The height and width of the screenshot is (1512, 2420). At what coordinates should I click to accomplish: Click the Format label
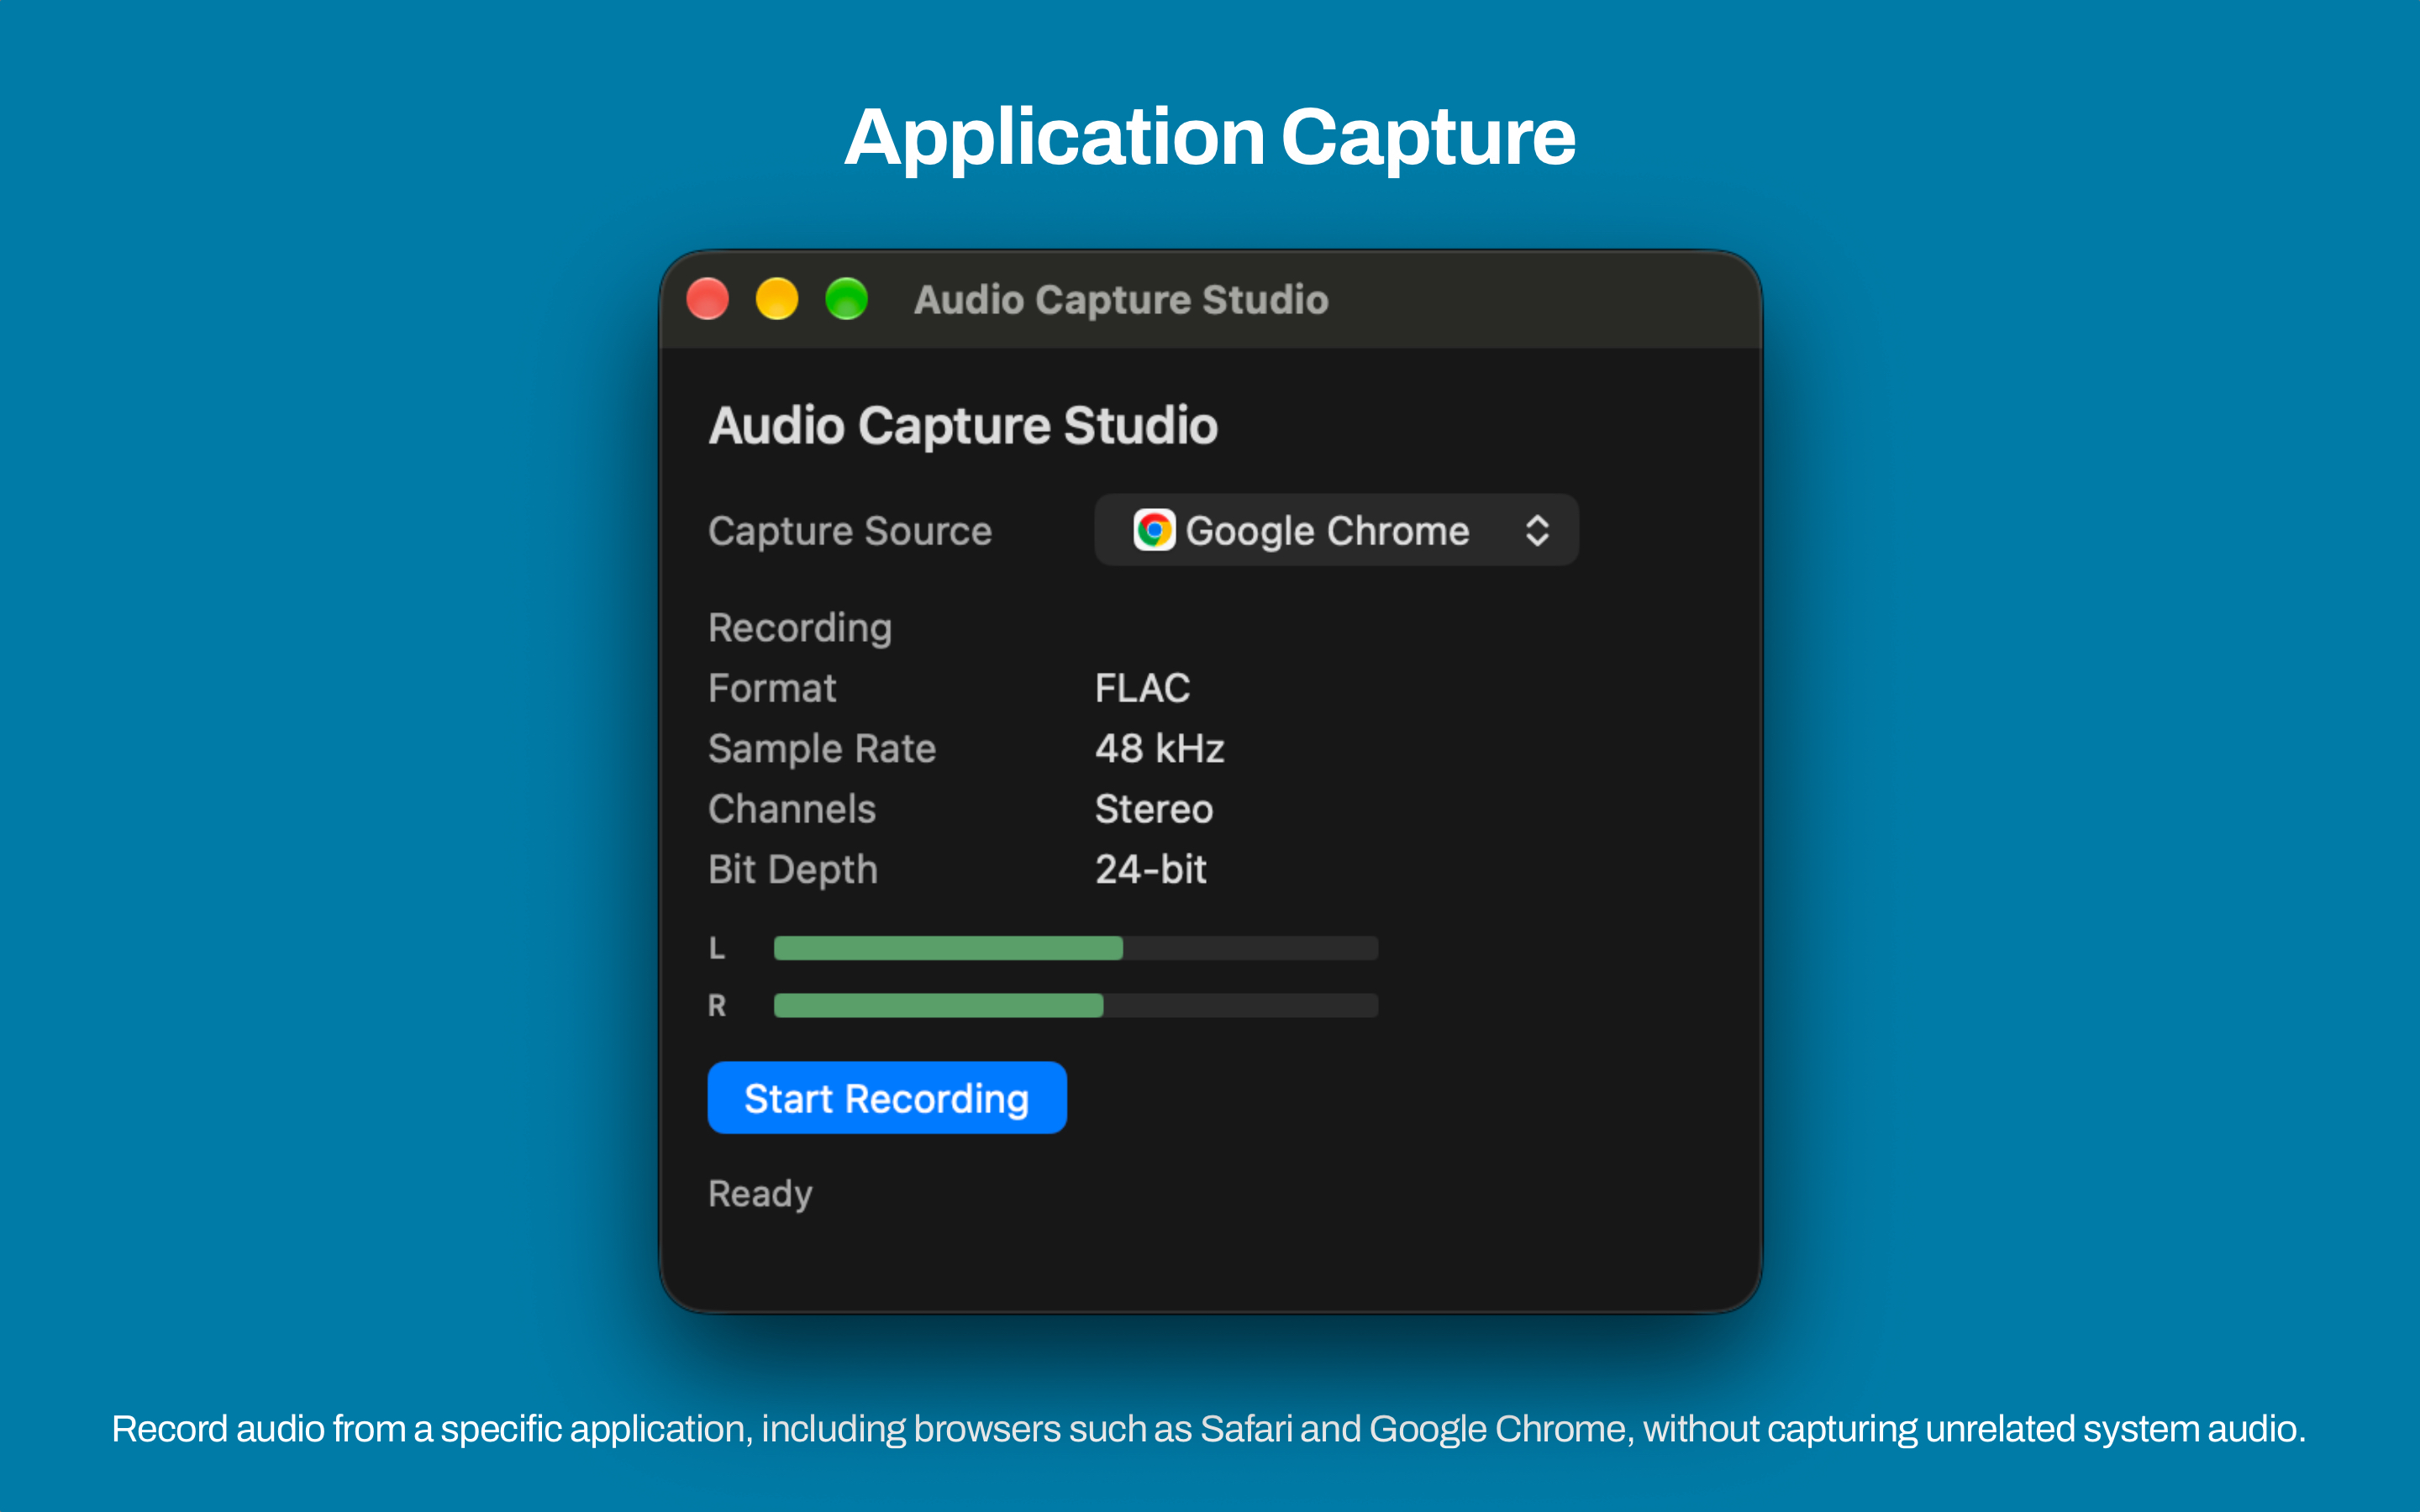[772, 688]
